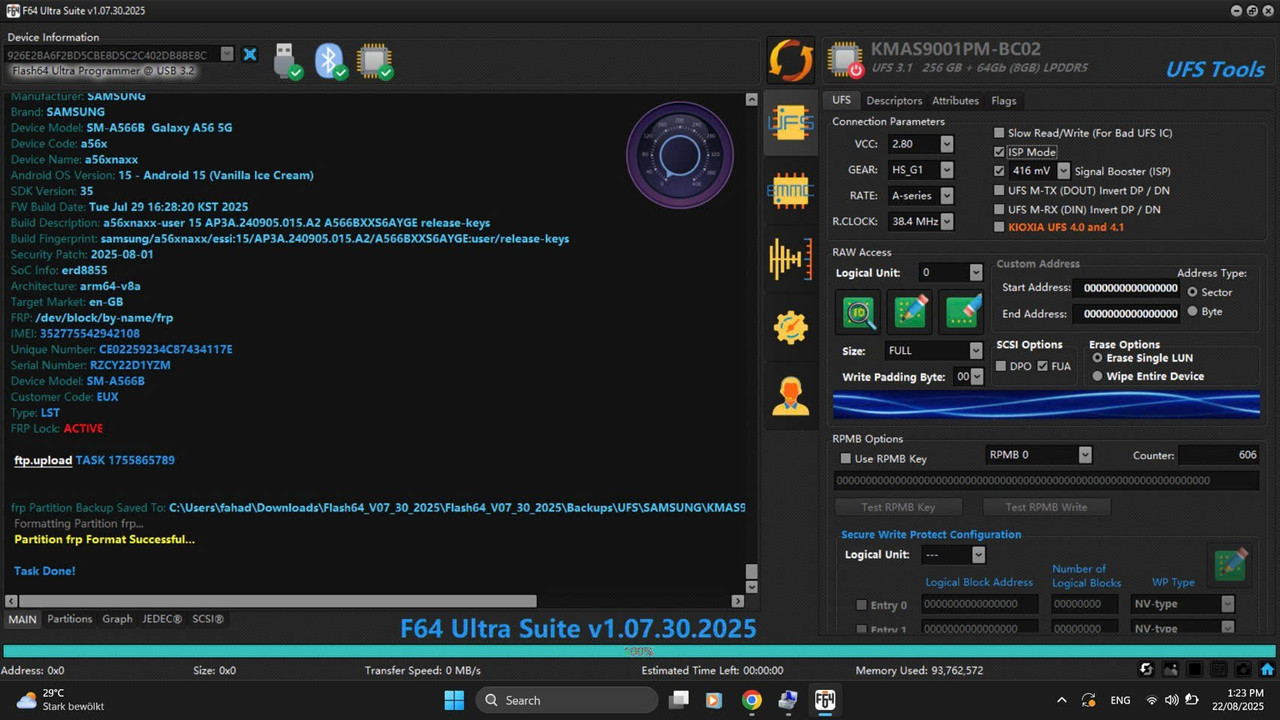Check the KIOXIA UFS 4.0 and 4.1 option
This screenshot has height=720, width=1280.
pos(1000,227)
